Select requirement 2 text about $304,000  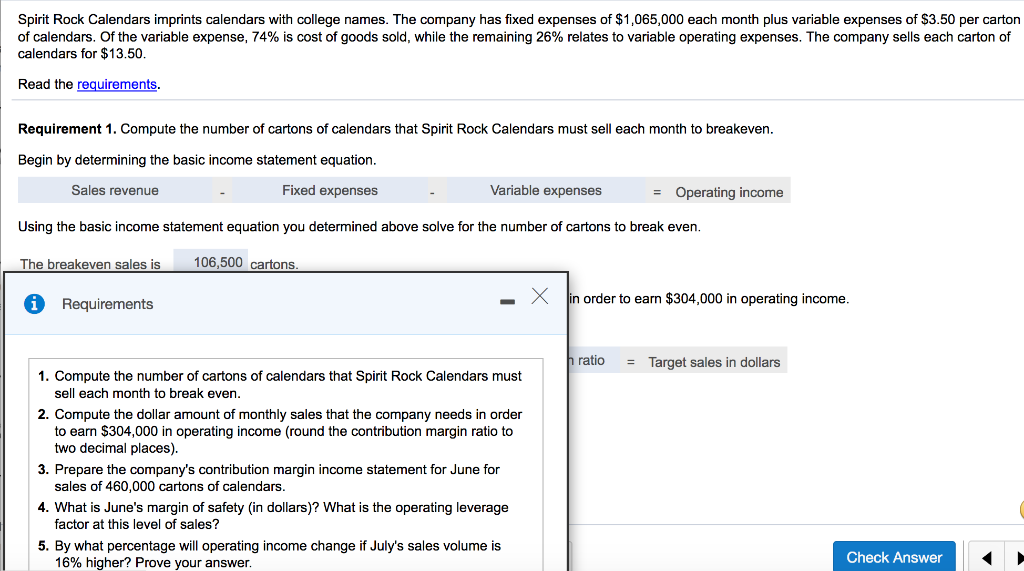point(288,431)
